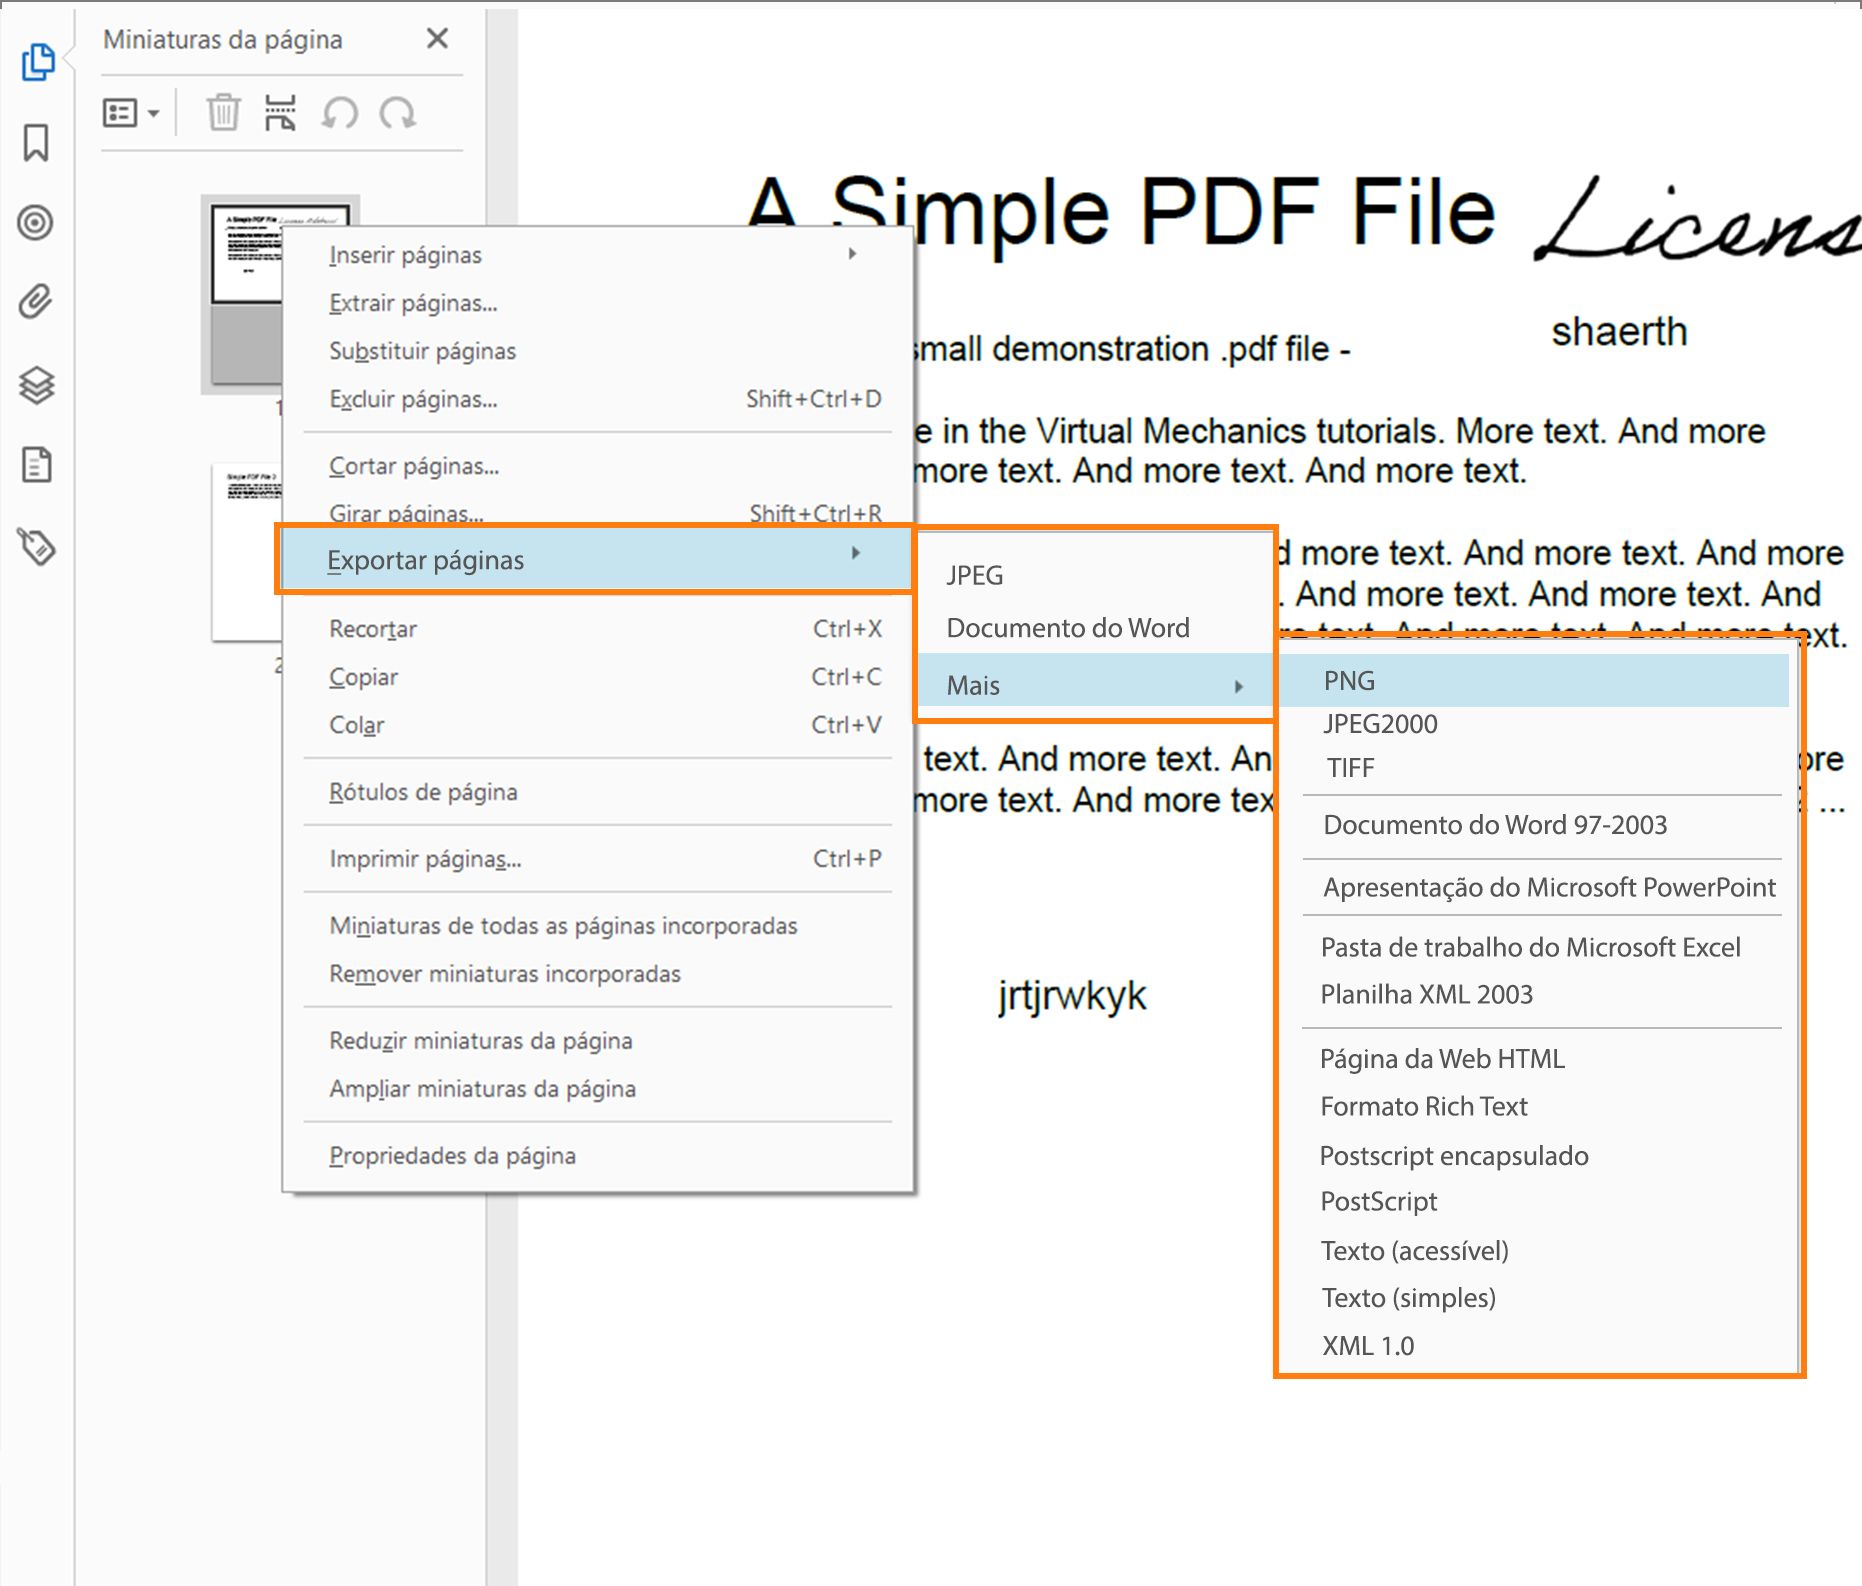The height and width of the screenshot is (1586, 1862).
Task: Select Remover miniaturas incorporadas
Action: point(598,974)
